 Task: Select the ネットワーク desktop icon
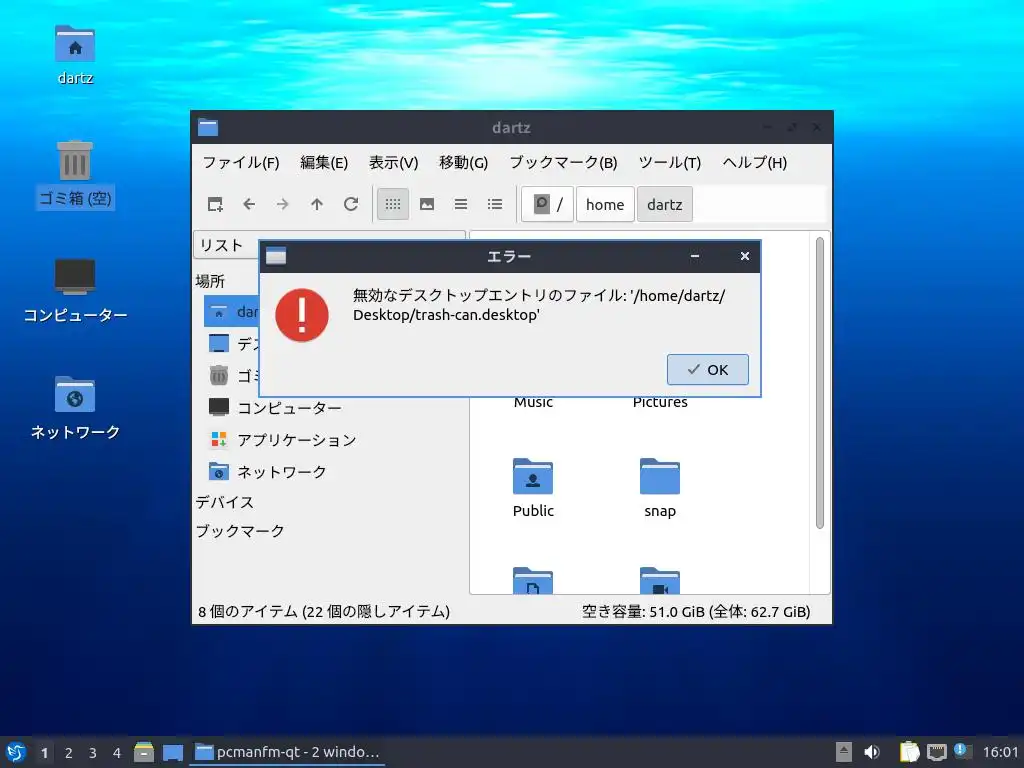(x=75, y=408)
